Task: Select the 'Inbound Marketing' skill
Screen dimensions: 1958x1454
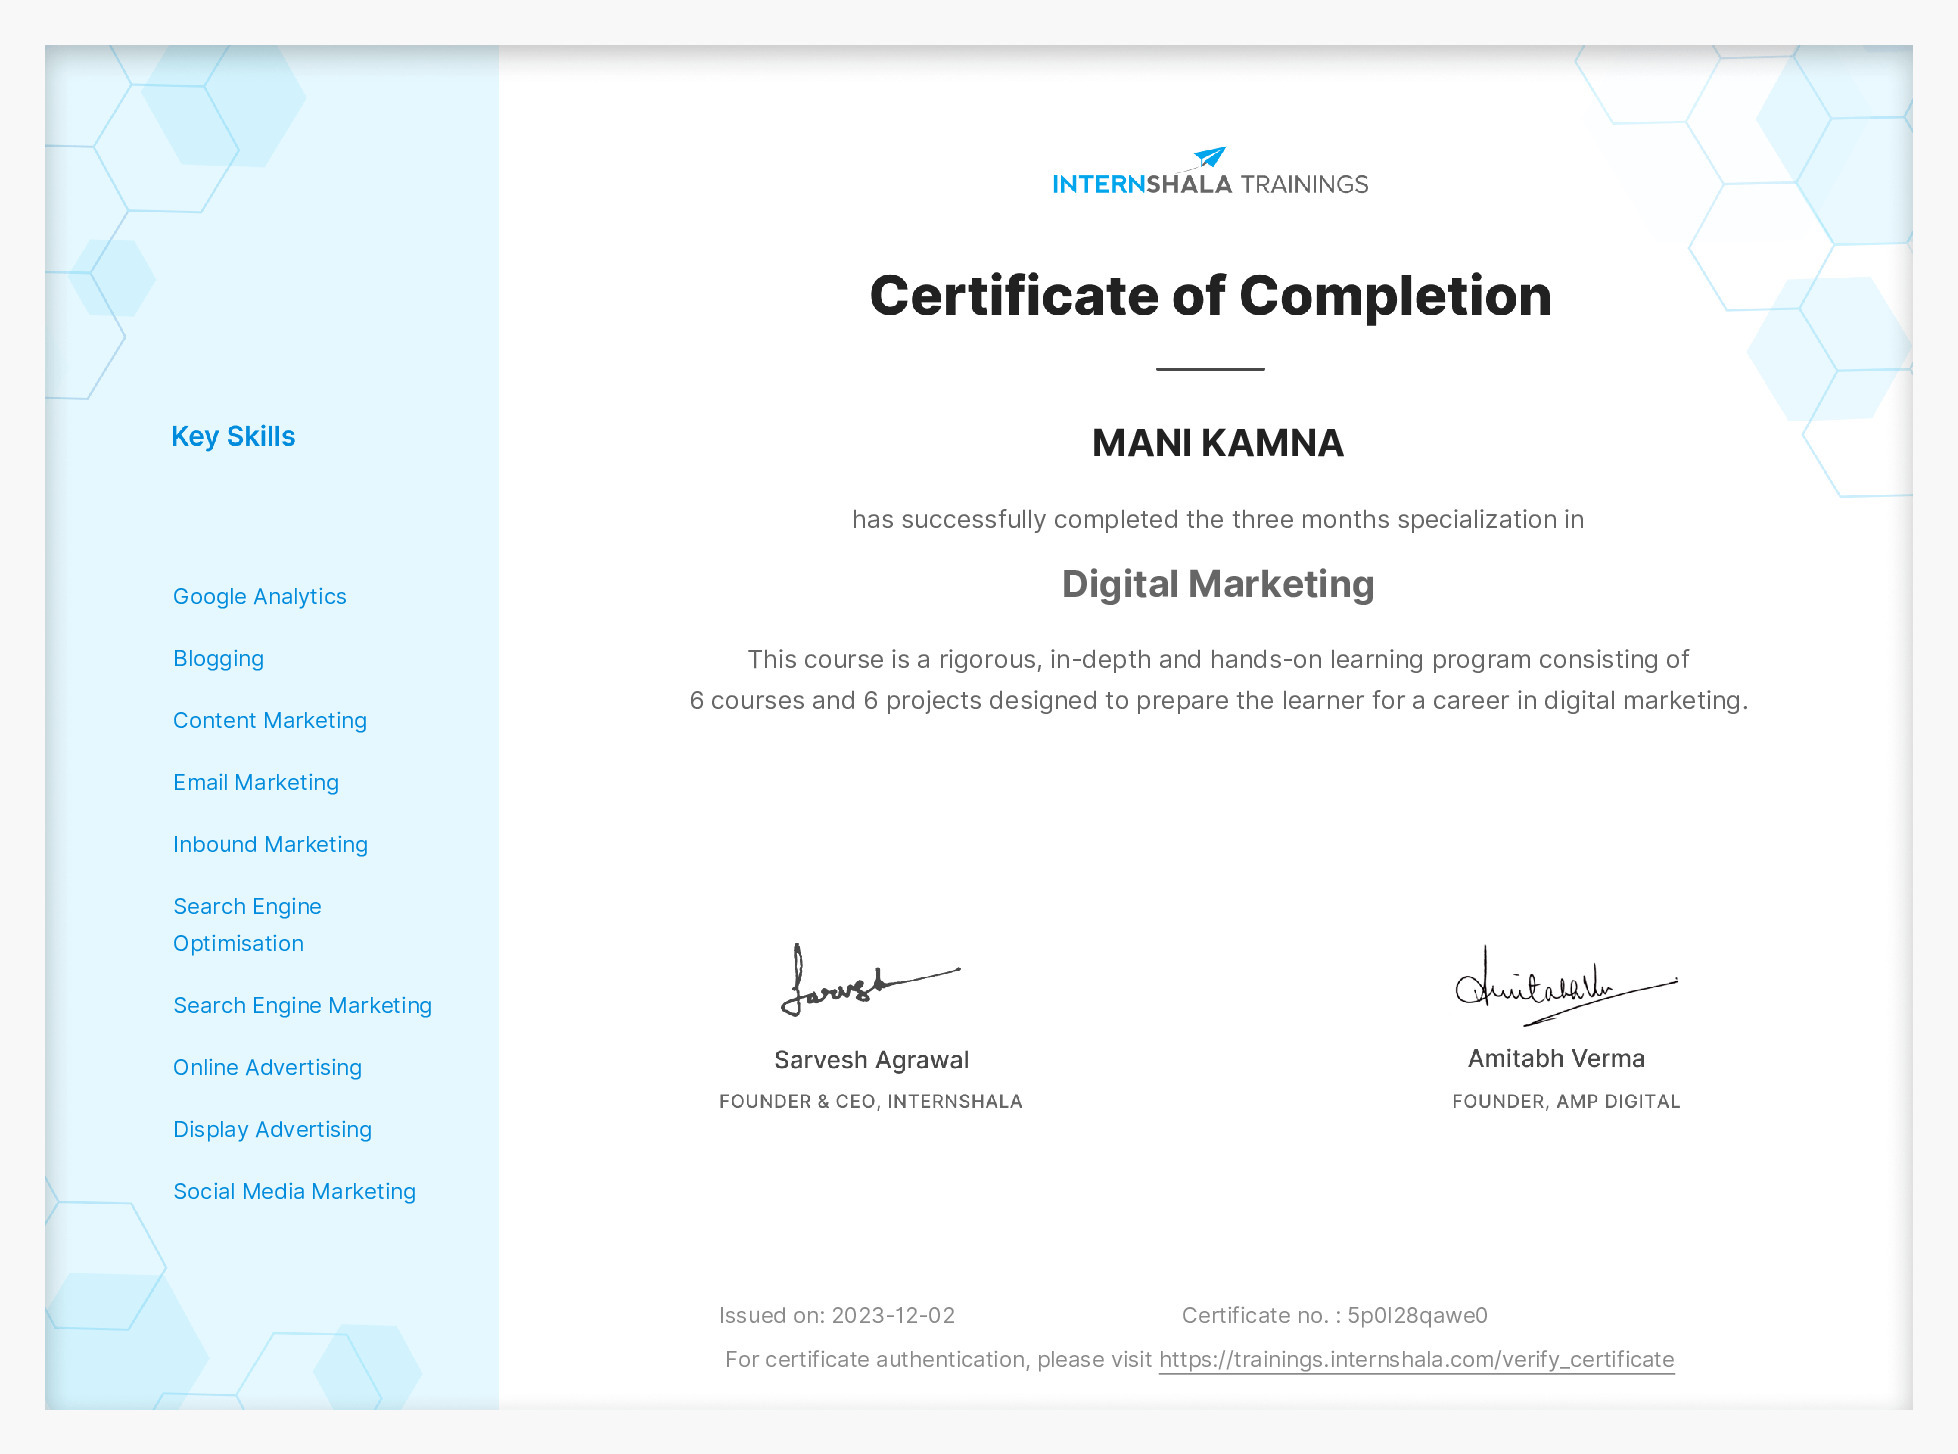Action: coord(271,845)
